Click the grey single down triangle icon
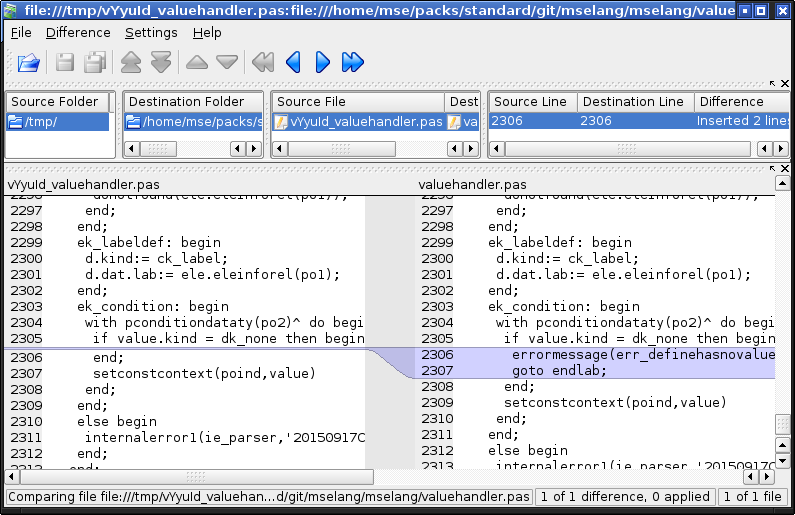This screenshot has width=795, height=515. (227, 63)
